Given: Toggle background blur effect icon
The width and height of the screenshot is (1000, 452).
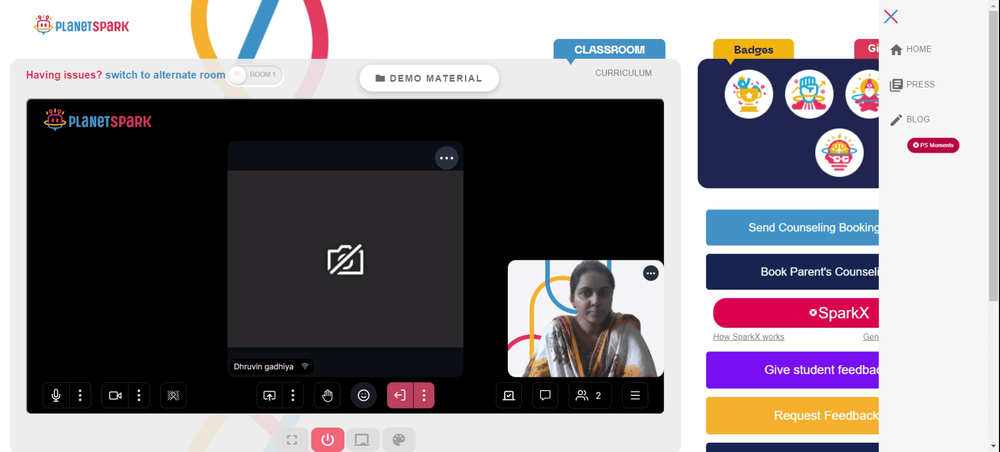Looking at the screenshot, I should (x=173, y=395).
